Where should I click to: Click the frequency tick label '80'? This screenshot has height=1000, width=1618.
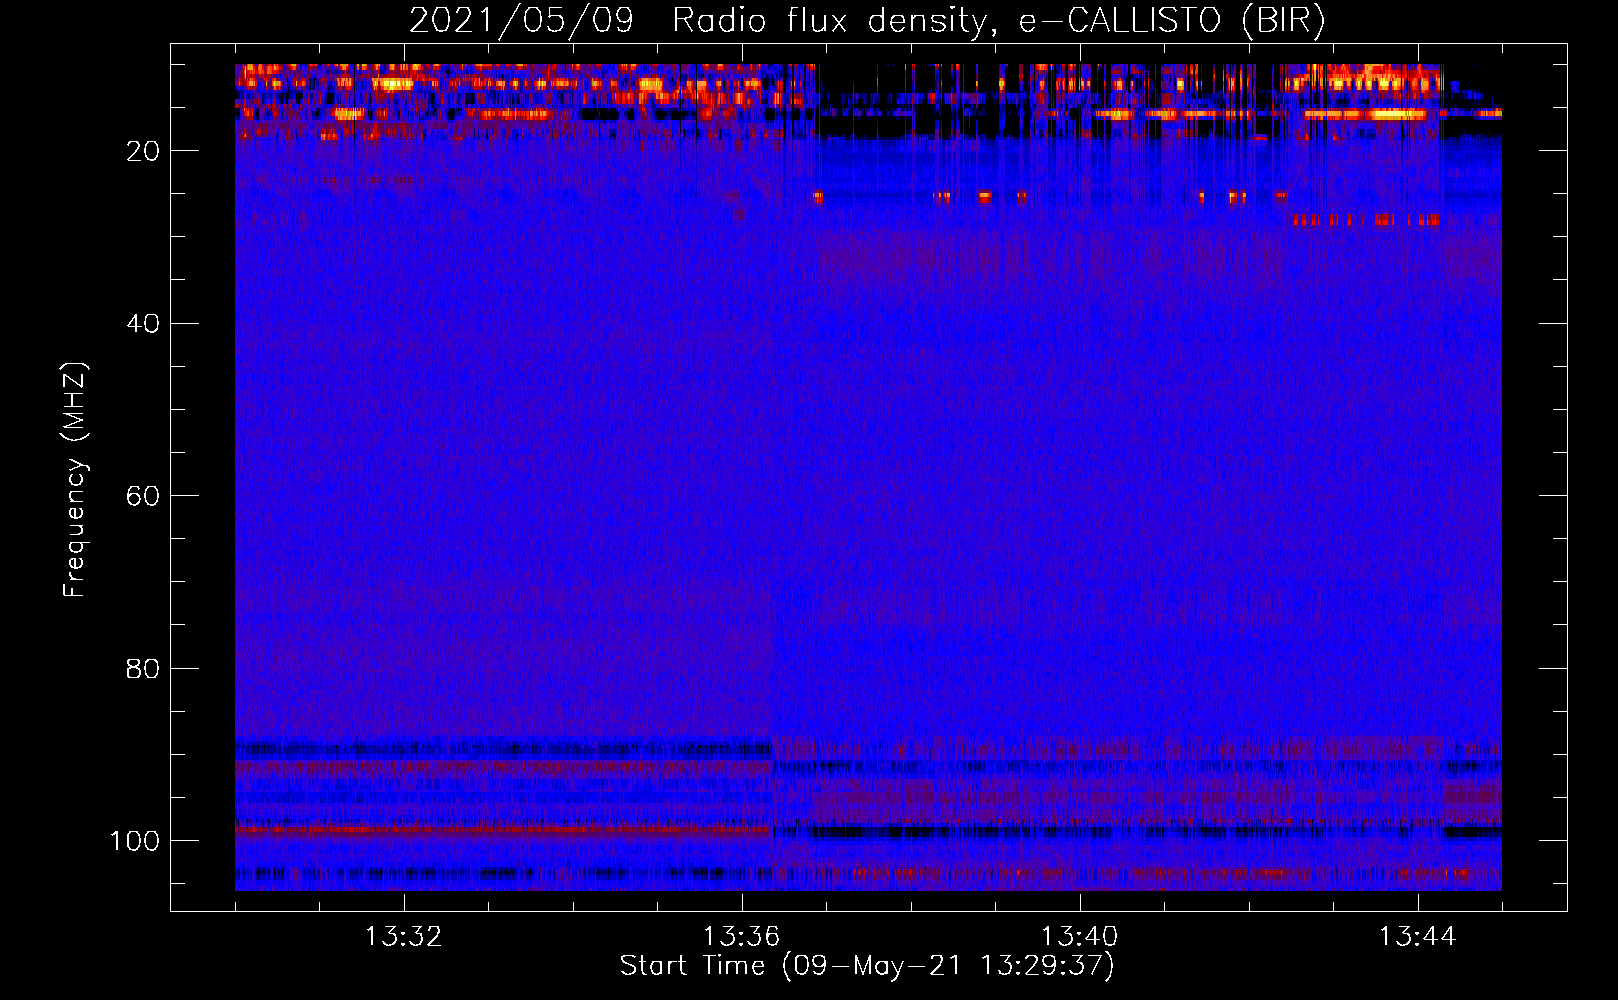pos(143,669)
